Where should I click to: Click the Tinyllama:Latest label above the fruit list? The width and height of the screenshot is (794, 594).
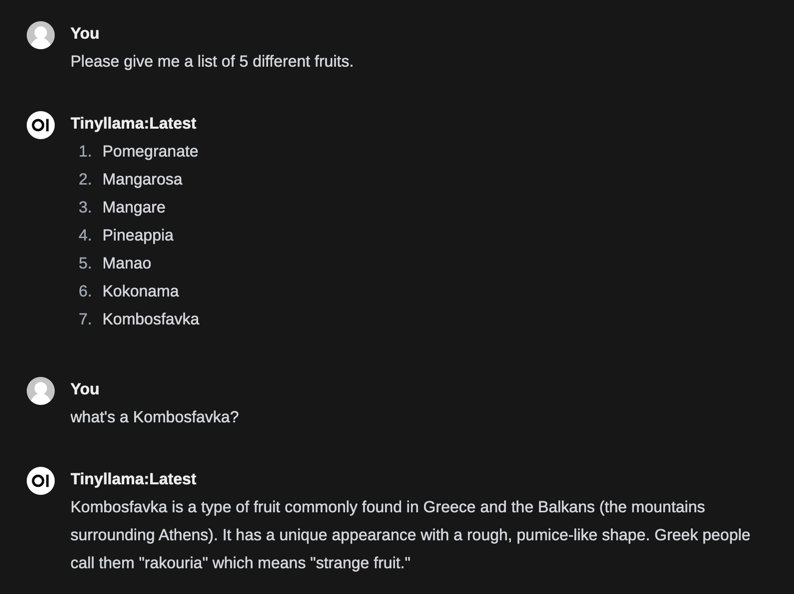tap(133, 123)
